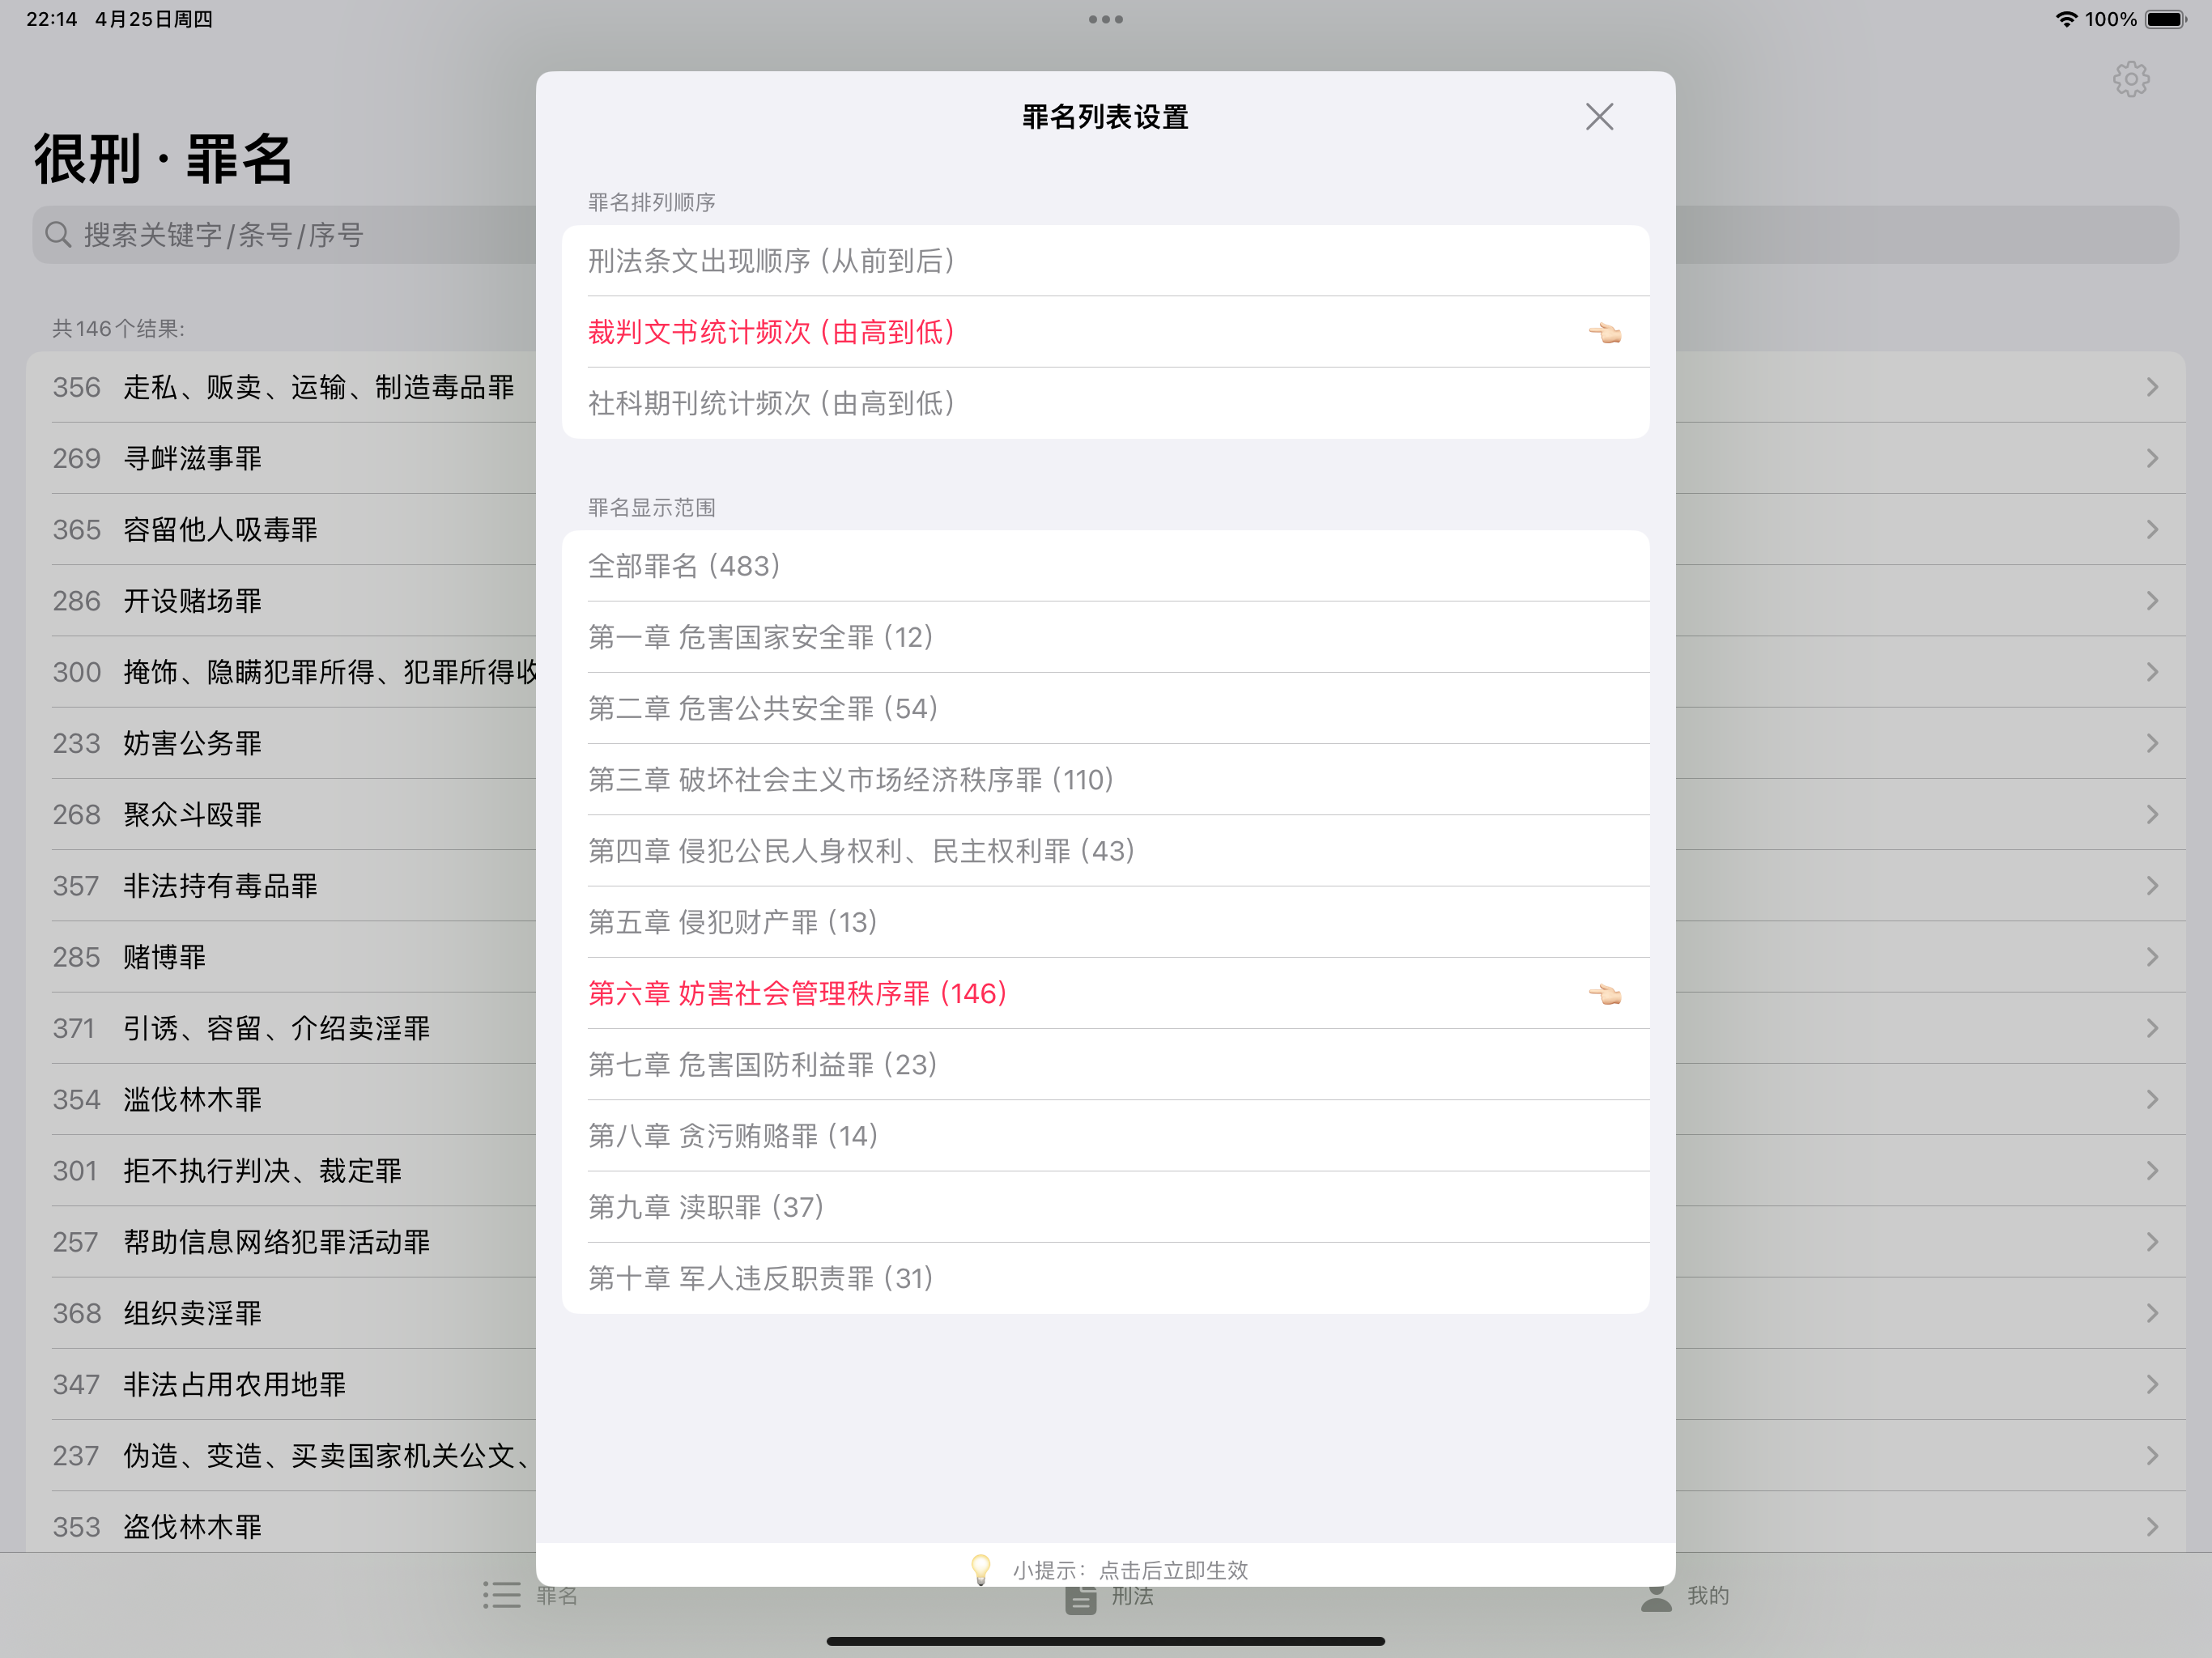
Task: Tap the battery status icon
Action: [x=2166, y=19]
